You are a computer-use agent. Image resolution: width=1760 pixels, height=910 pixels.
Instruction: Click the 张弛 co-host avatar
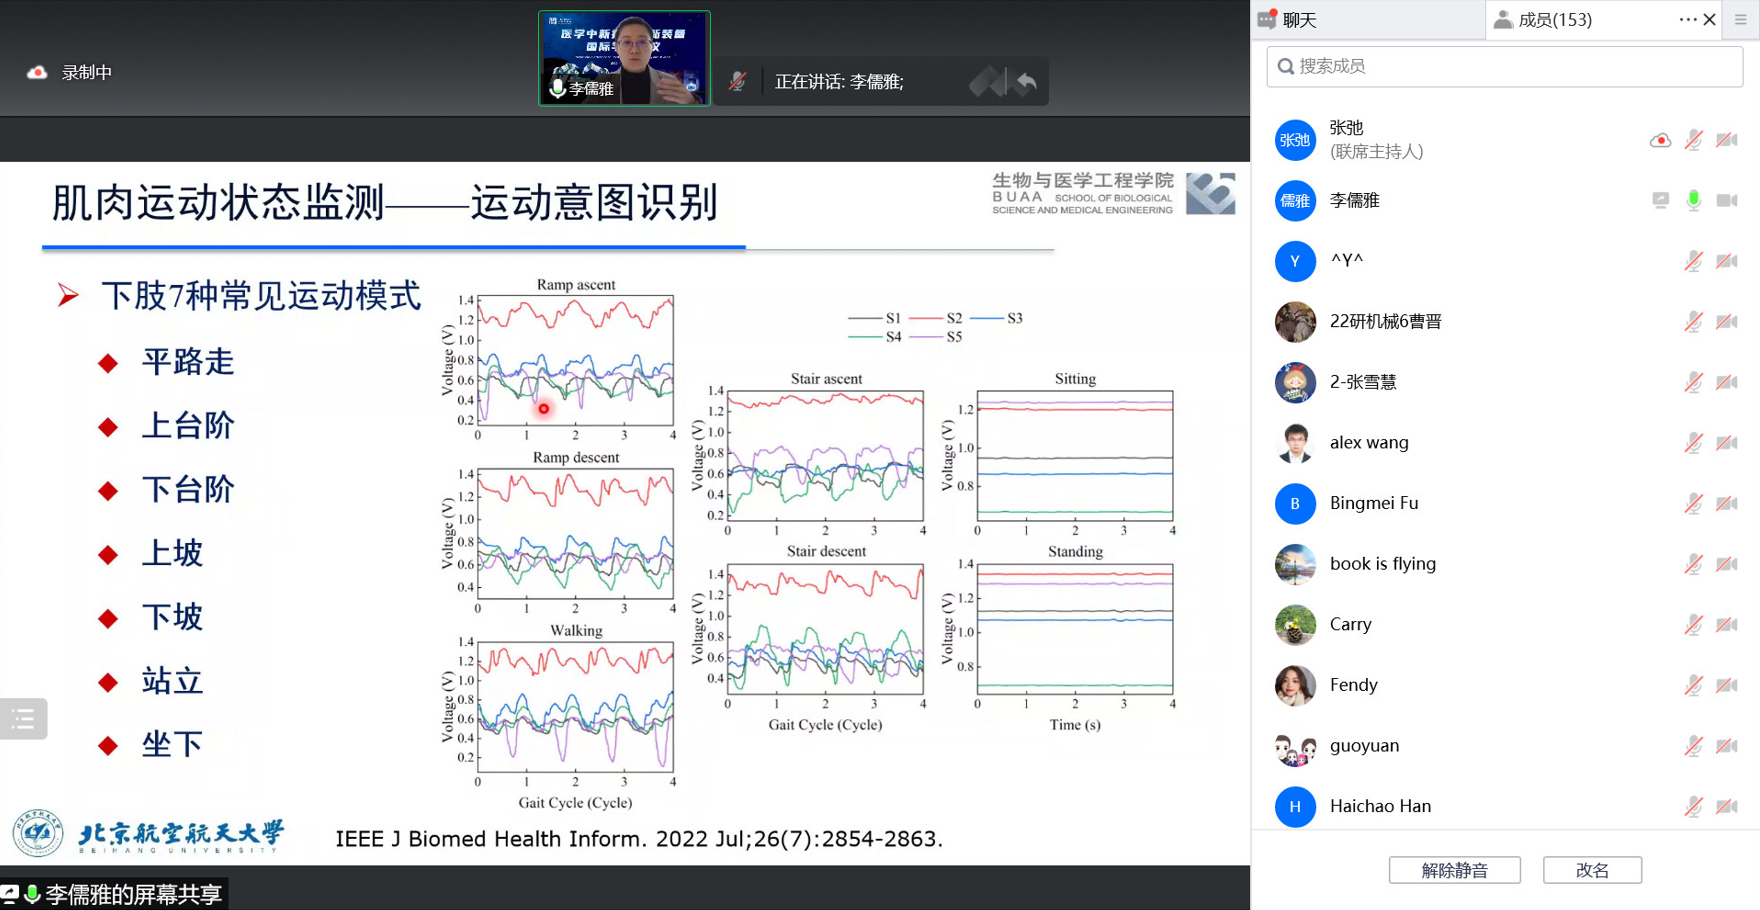tap(1295, 140)
